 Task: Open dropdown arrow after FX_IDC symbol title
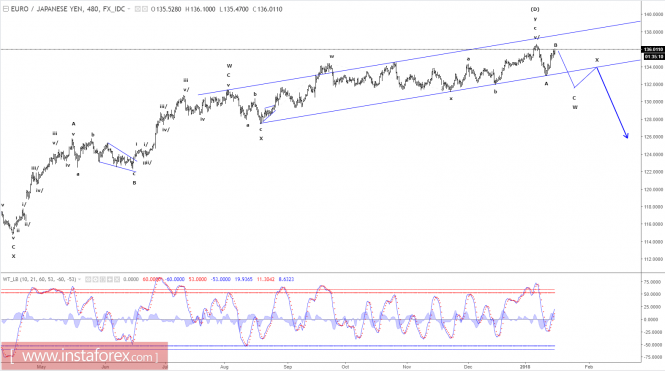[129, 9]
